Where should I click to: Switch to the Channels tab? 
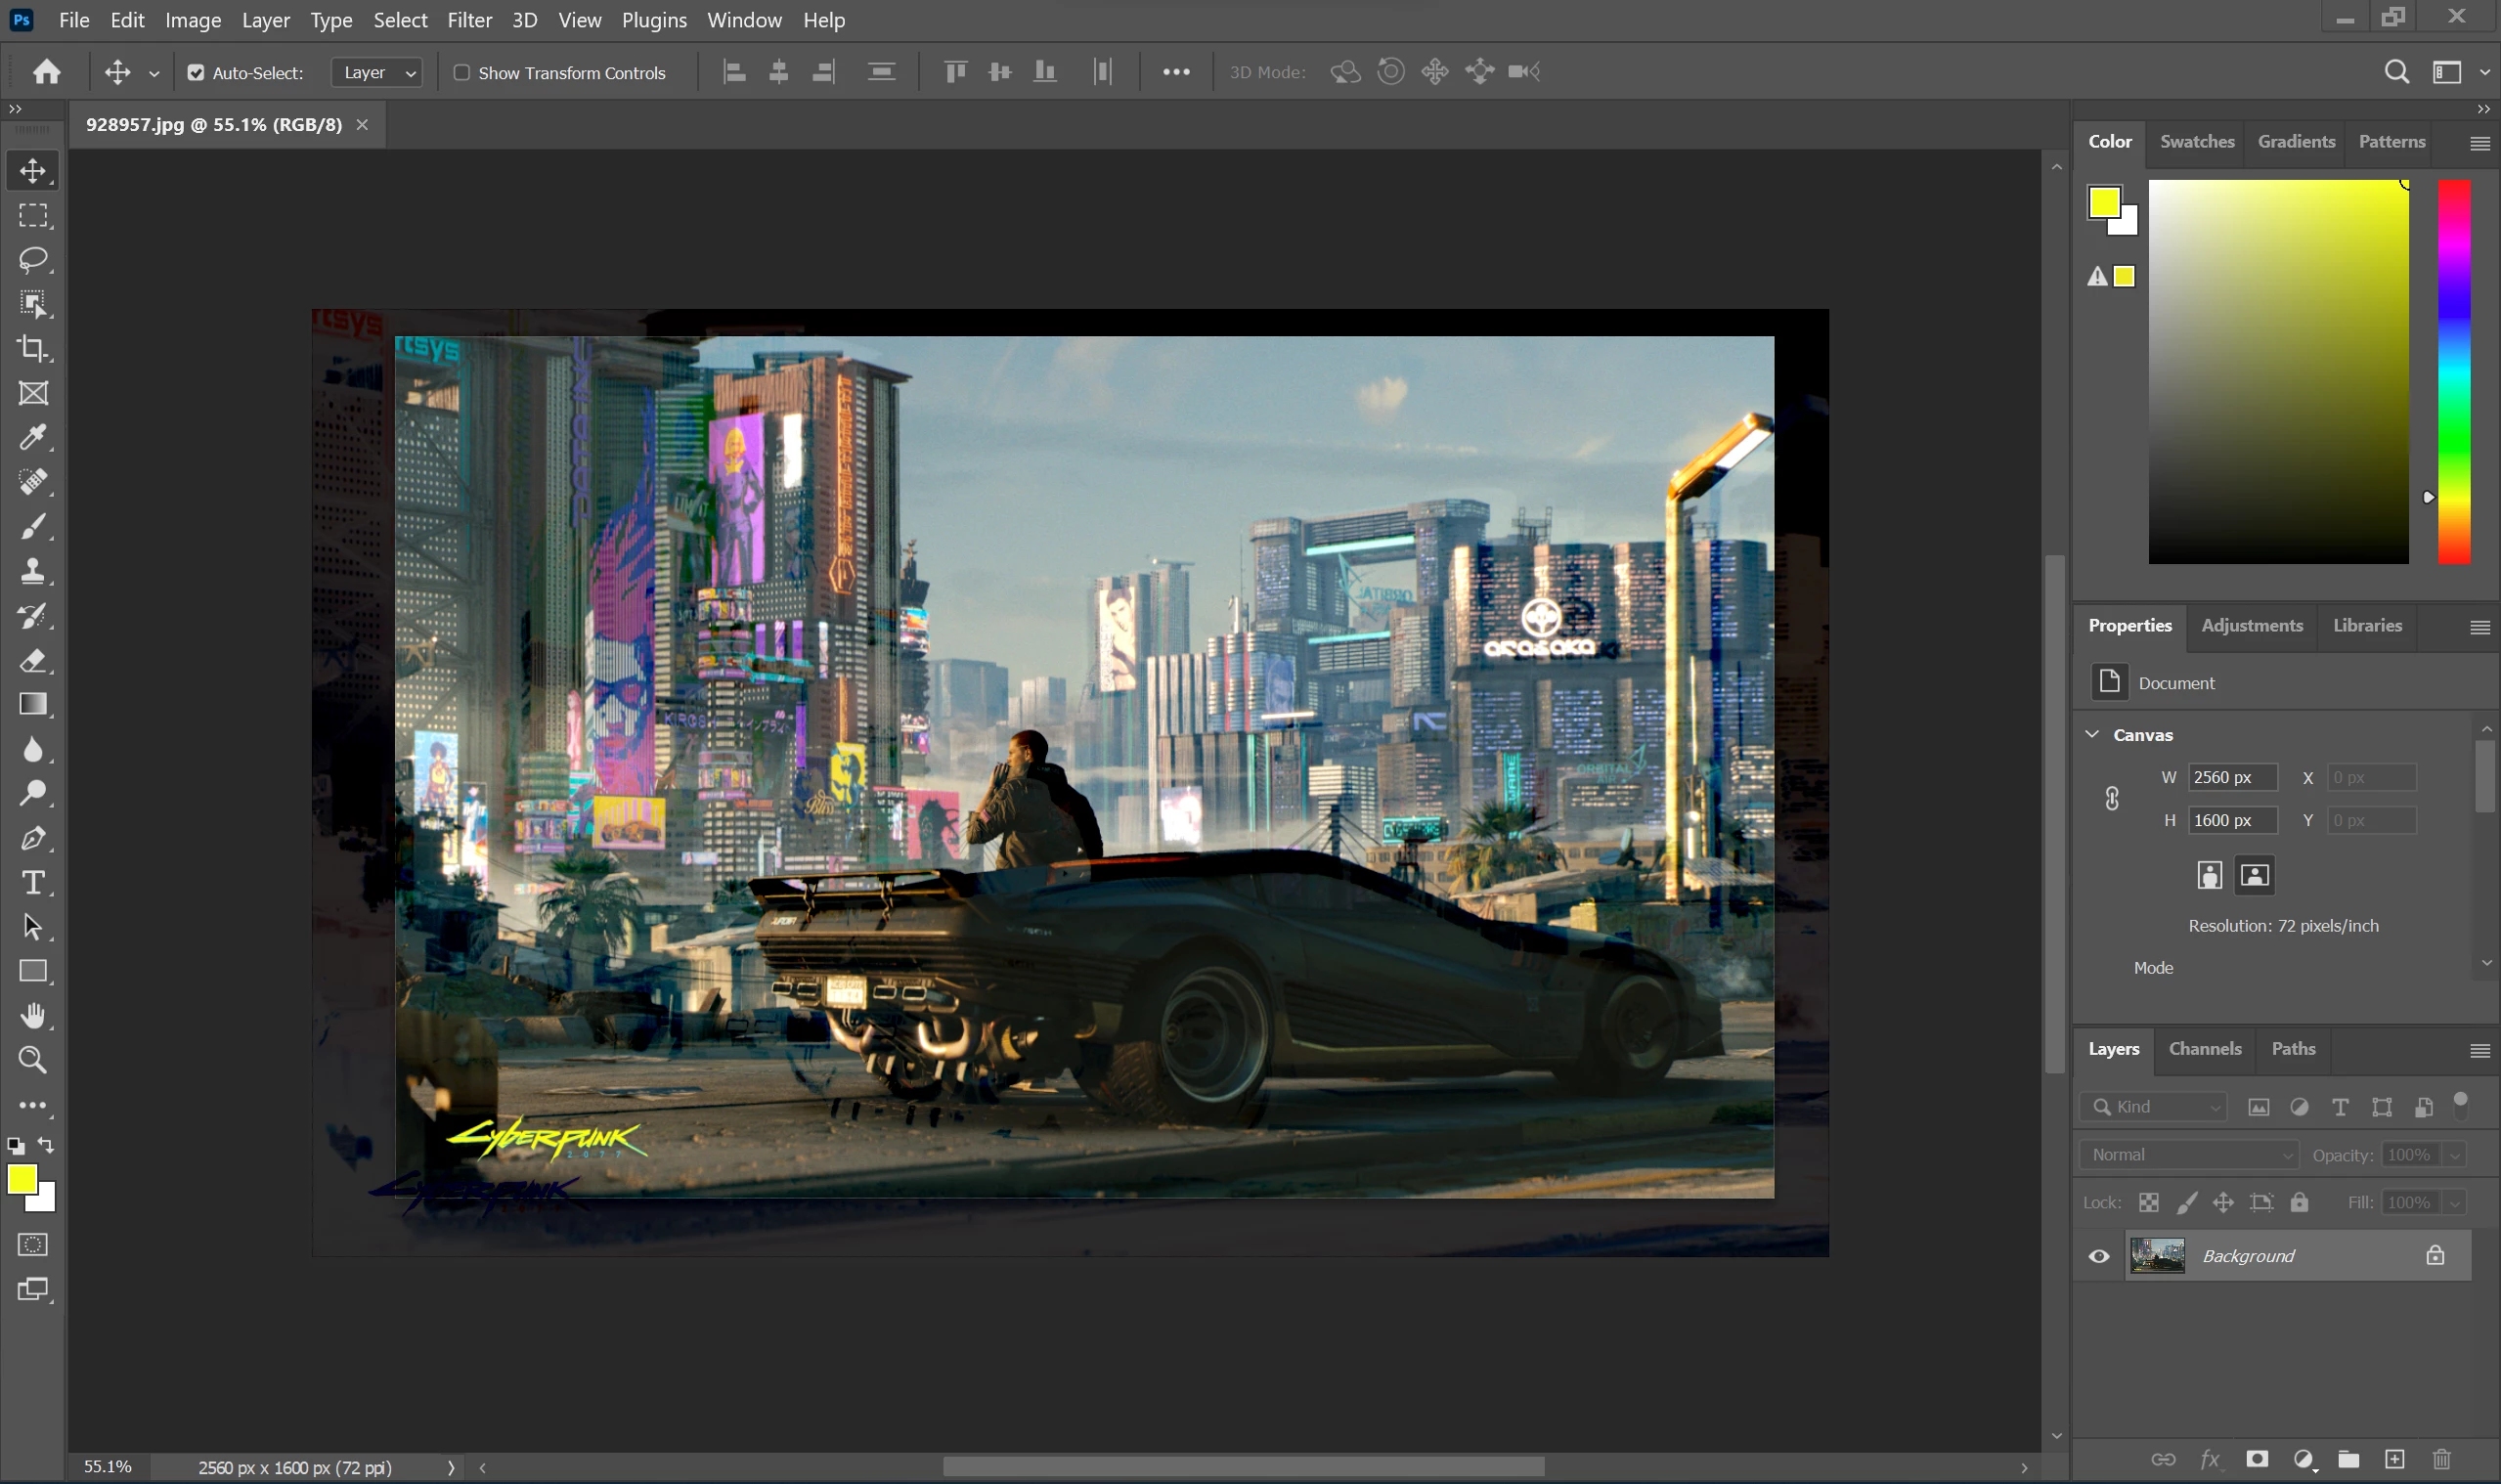2204,1048
